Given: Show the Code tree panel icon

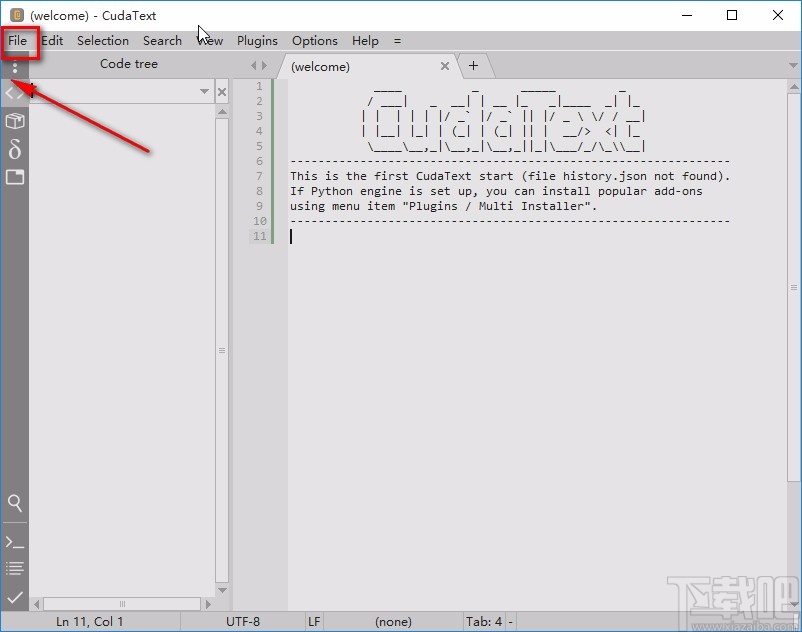Looking at the screenshot, I should click(15, 93).
